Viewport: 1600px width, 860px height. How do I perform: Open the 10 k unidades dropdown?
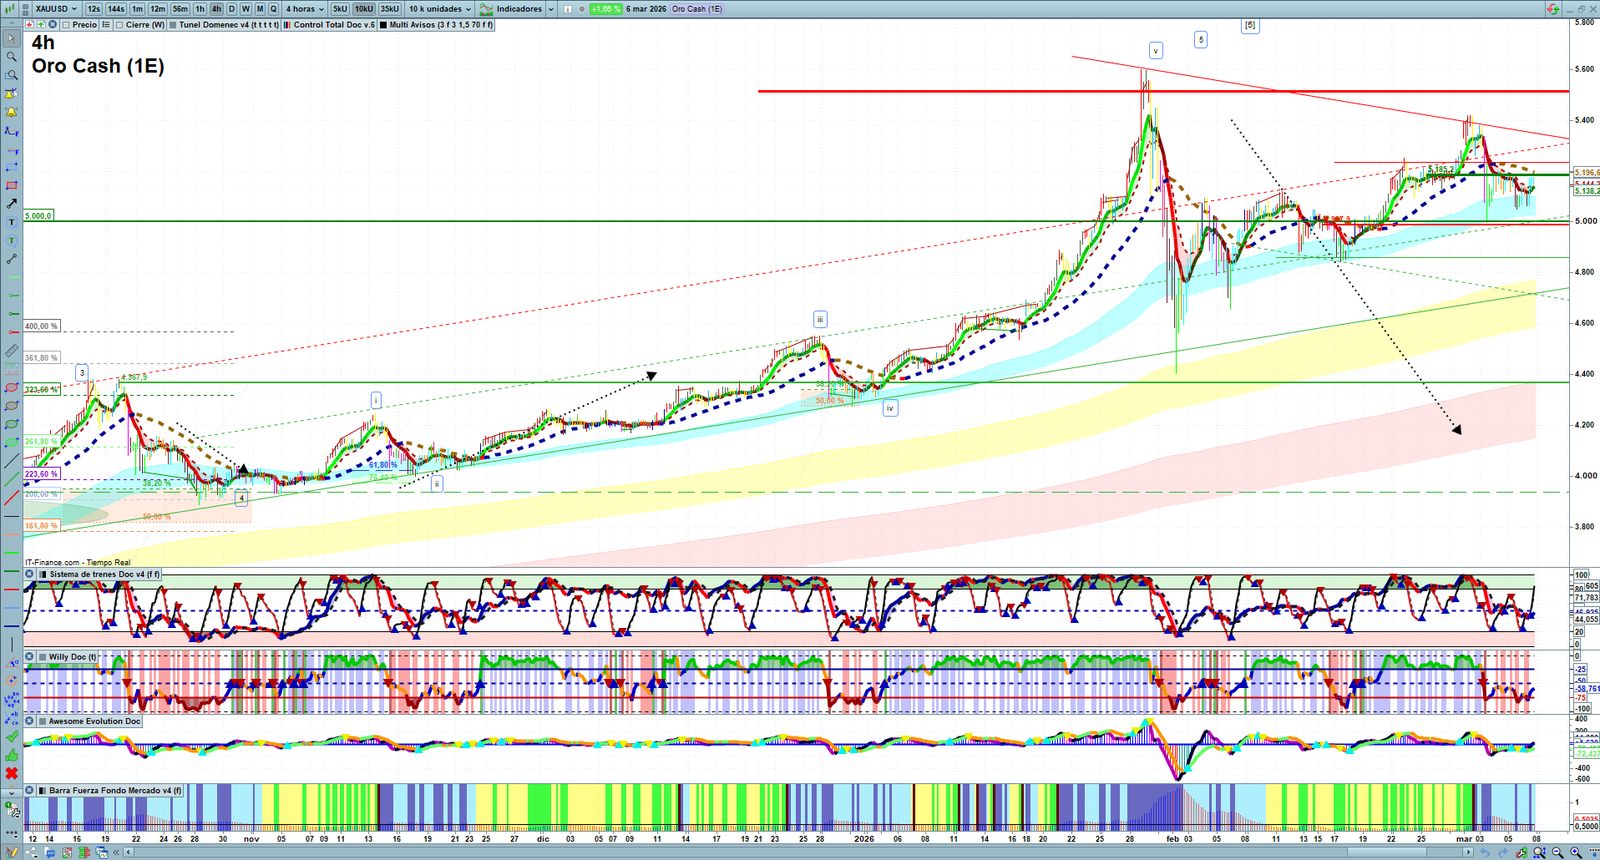(439, 9)
